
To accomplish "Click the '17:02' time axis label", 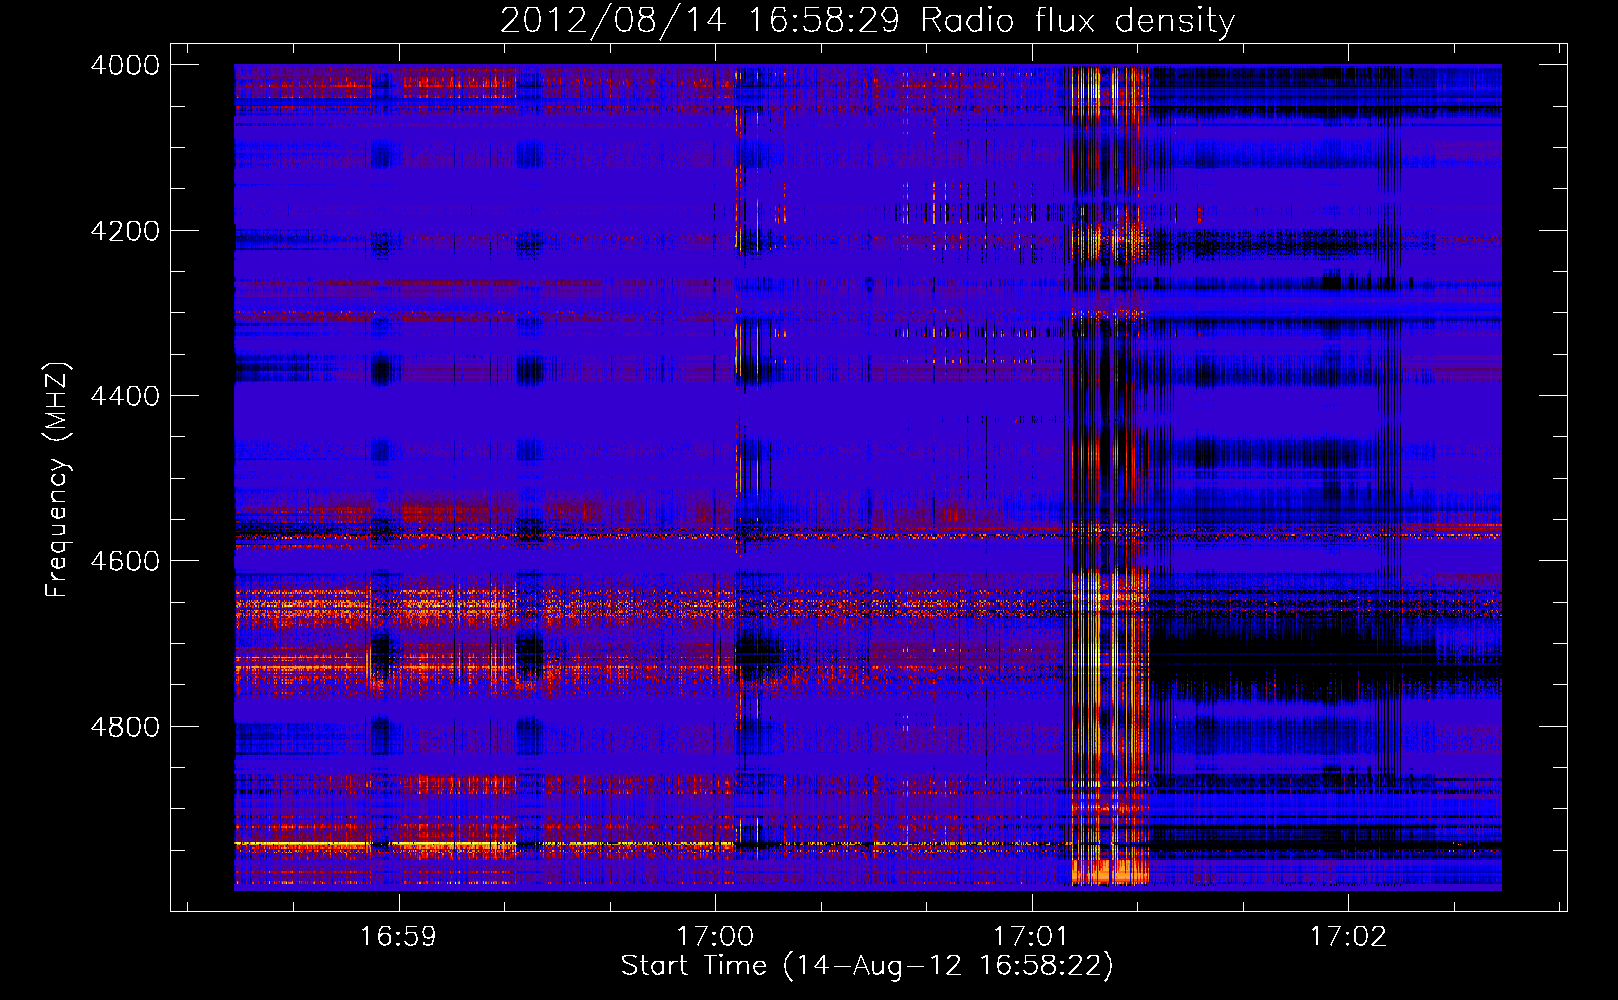I will click(1348, 937).
